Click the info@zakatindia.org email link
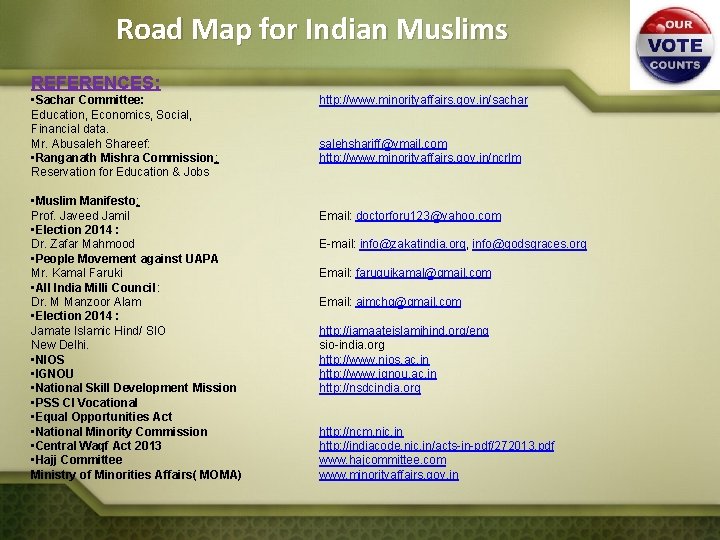The image size is (720, 540). [413, 244]
